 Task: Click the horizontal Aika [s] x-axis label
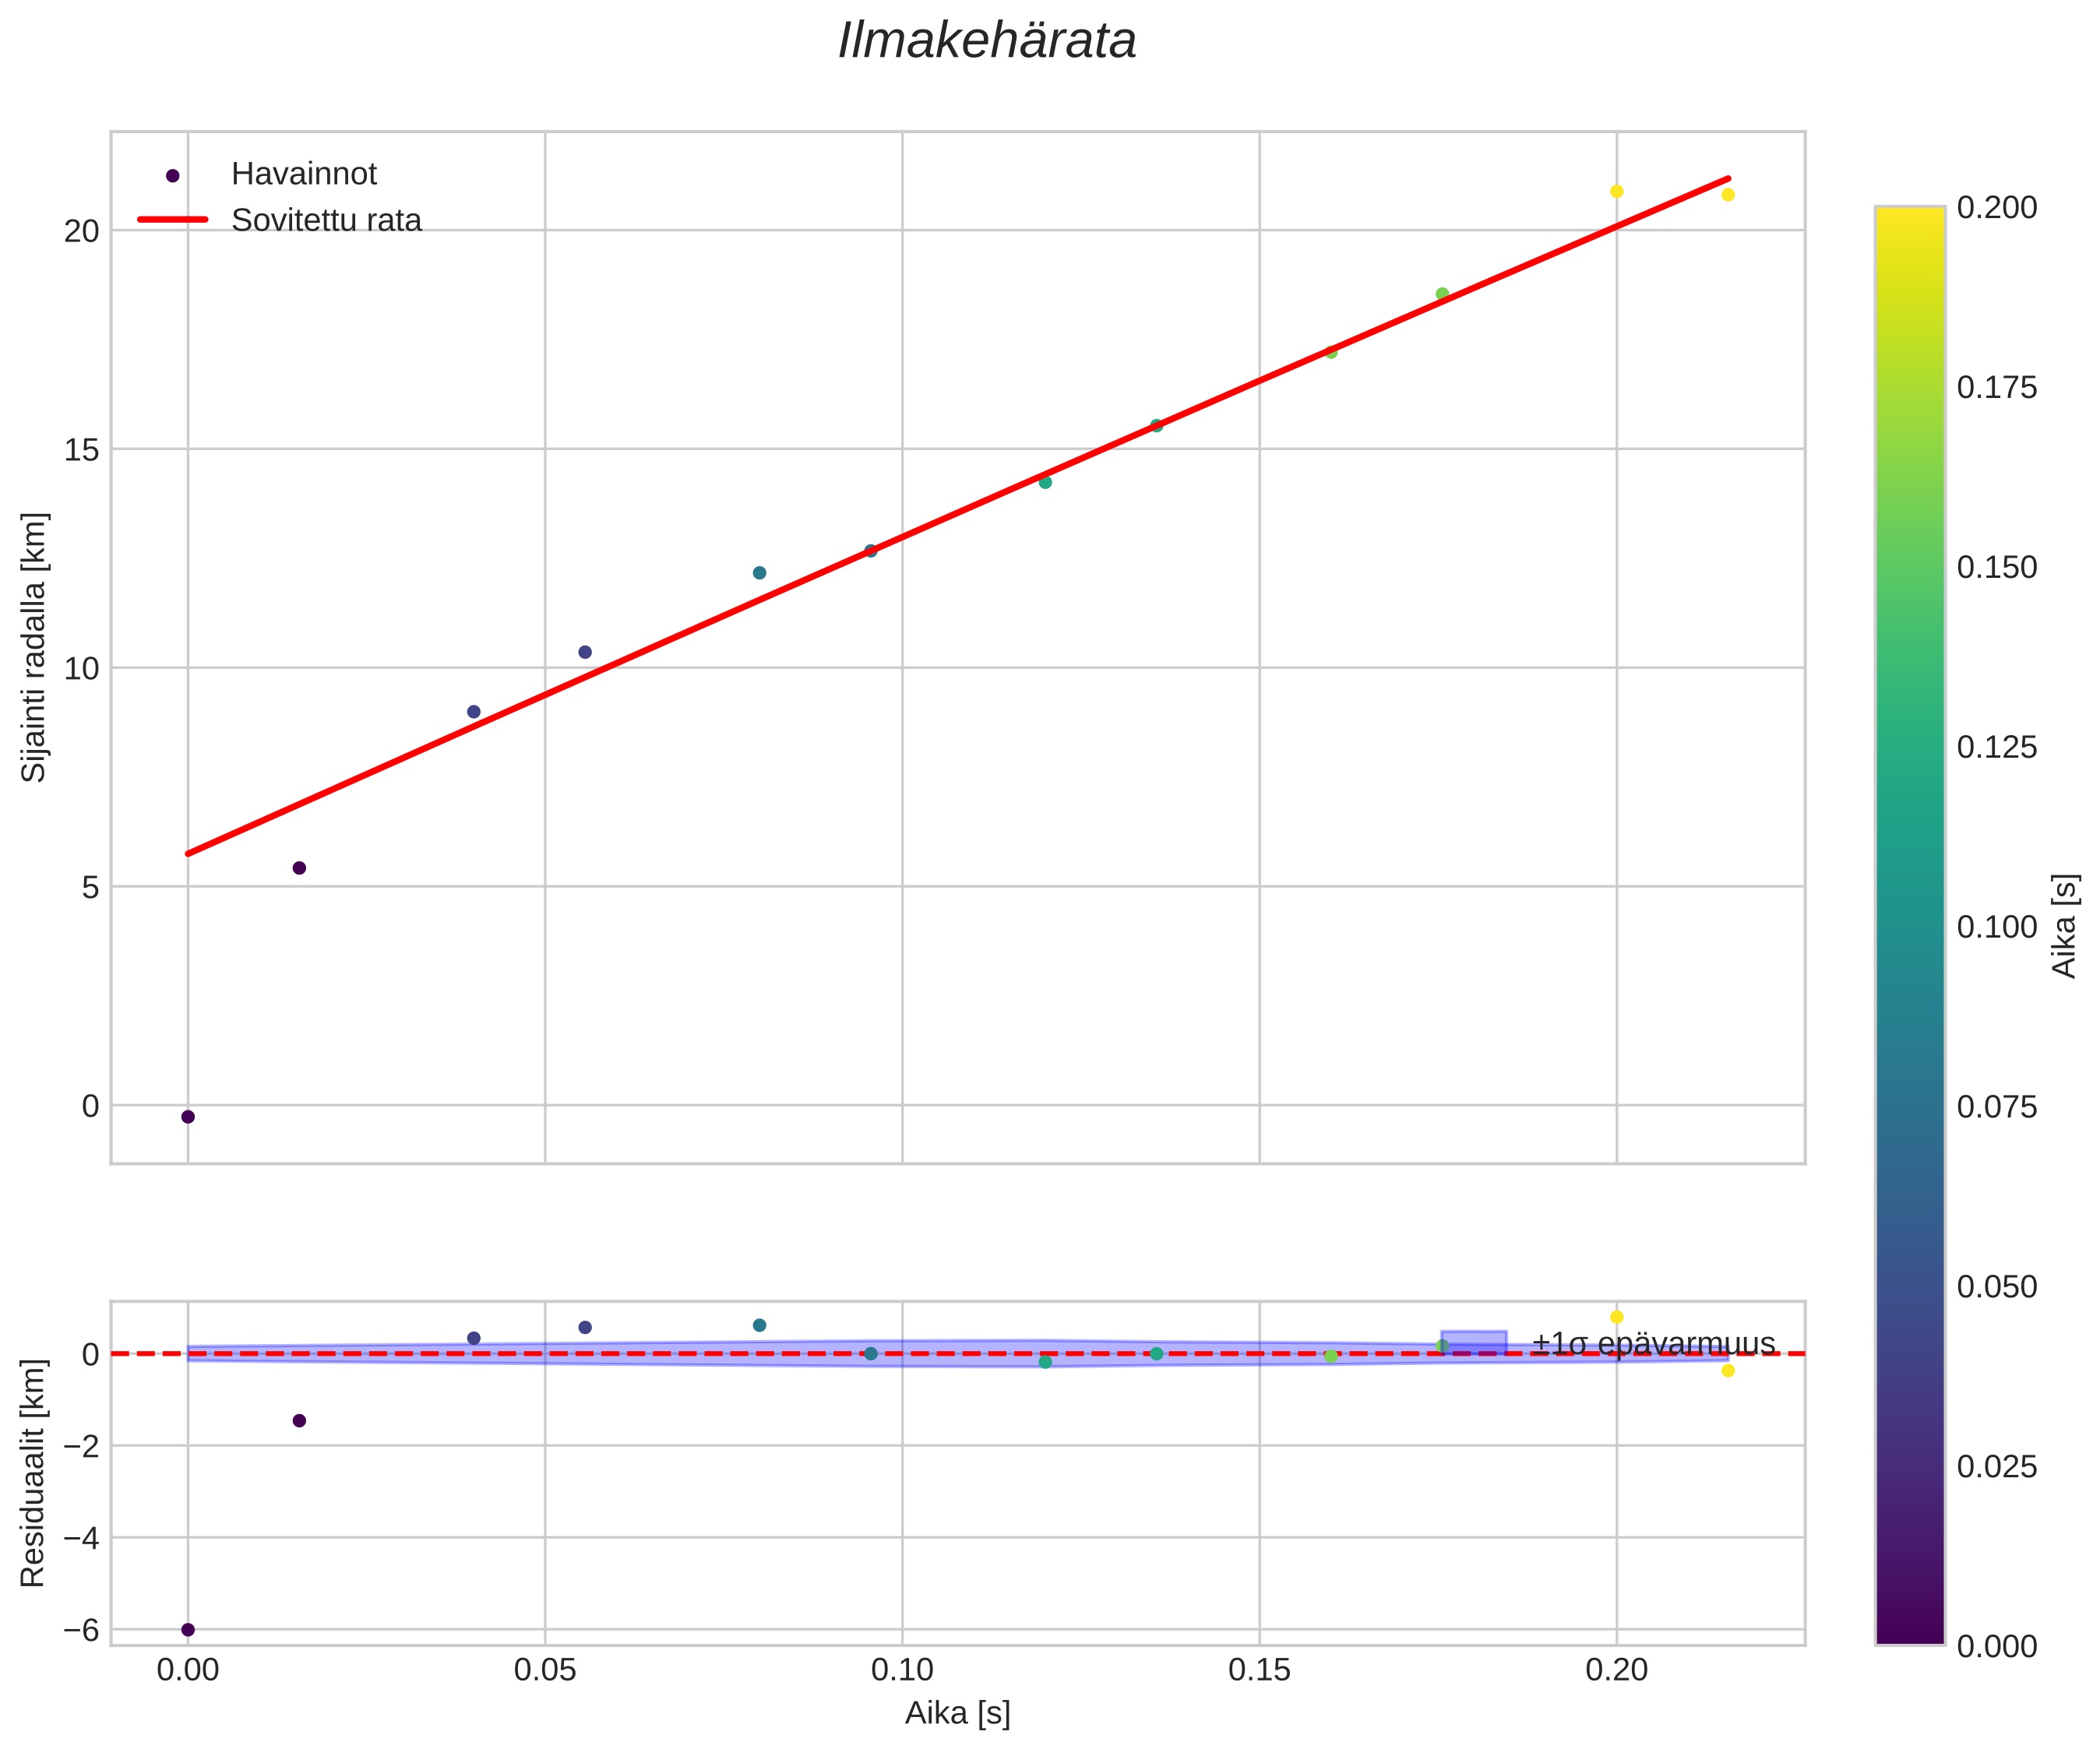coord(957,1713)
